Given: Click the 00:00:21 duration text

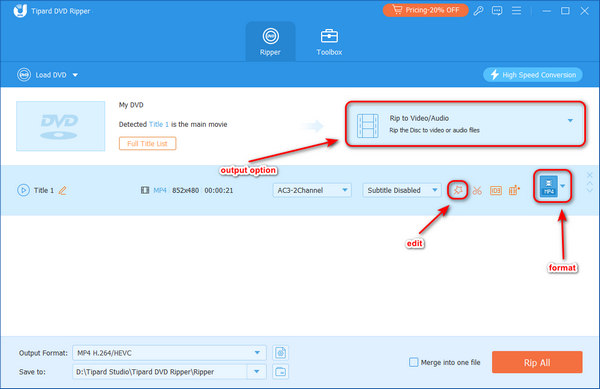Looking at the screenshot, I should click(218, 190).
